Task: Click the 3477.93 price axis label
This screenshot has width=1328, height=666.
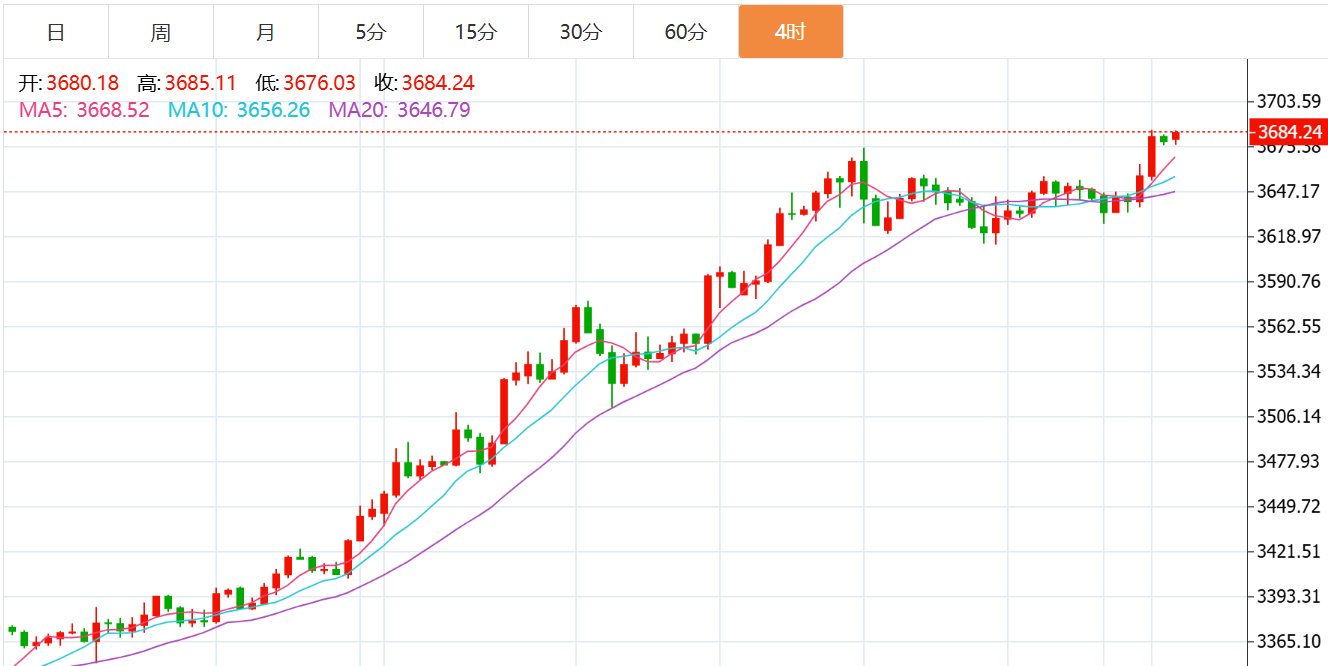Action: pyautogui.click(x=1289, y=461)
